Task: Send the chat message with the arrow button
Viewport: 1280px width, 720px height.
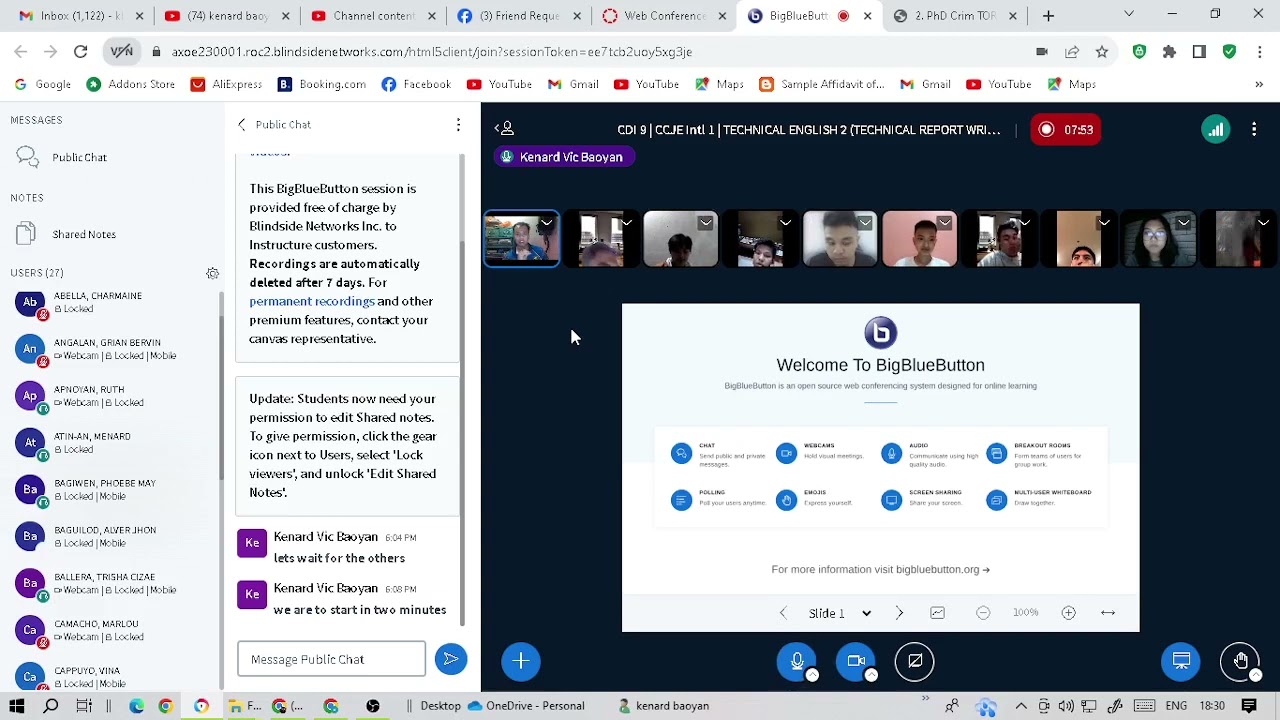Action: point(451,659)
